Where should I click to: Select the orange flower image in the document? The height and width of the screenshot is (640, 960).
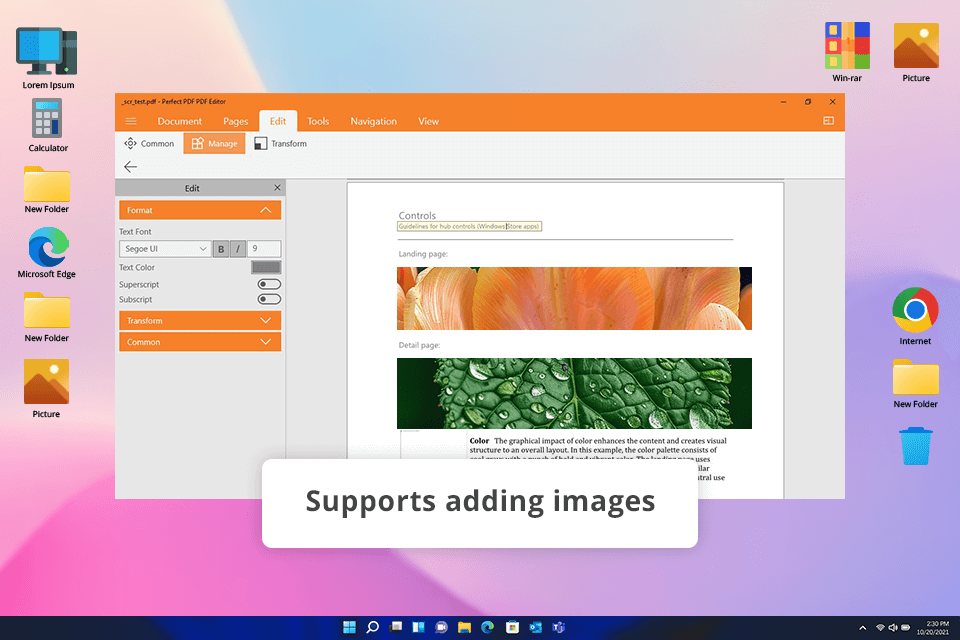(574, 298)
